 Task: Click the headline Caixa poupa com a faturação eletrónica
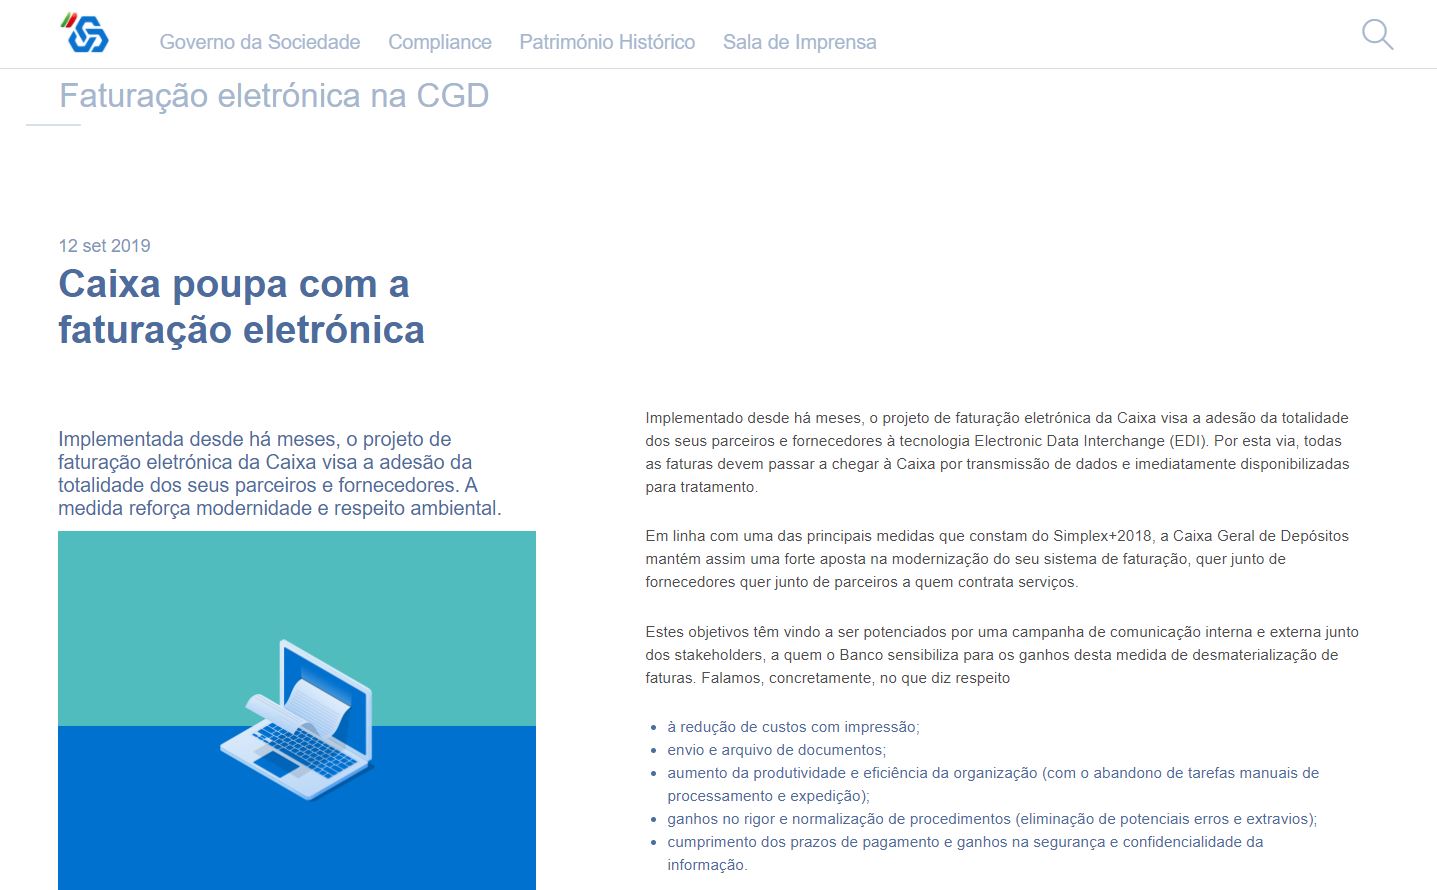click(x=241, y=306)
